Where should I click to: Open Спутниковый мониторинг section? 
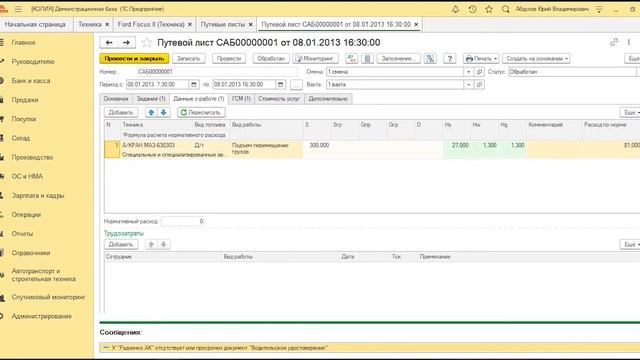click(48, 297)
